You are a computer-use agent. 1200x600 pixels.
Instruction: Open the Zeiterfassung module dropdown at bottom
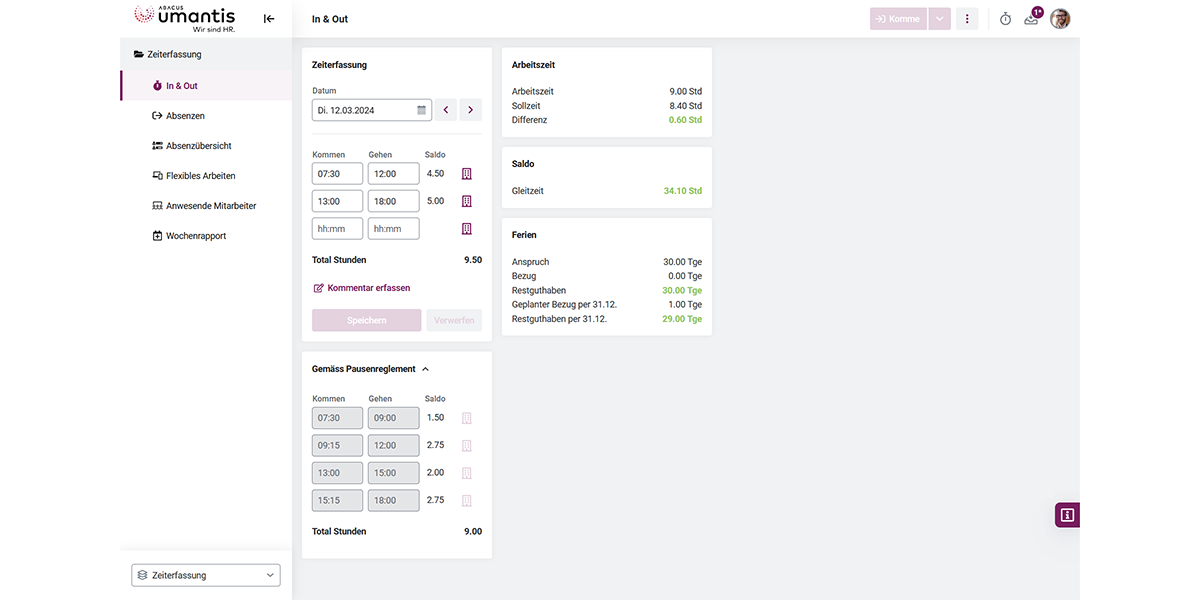(x=206, y=575)
